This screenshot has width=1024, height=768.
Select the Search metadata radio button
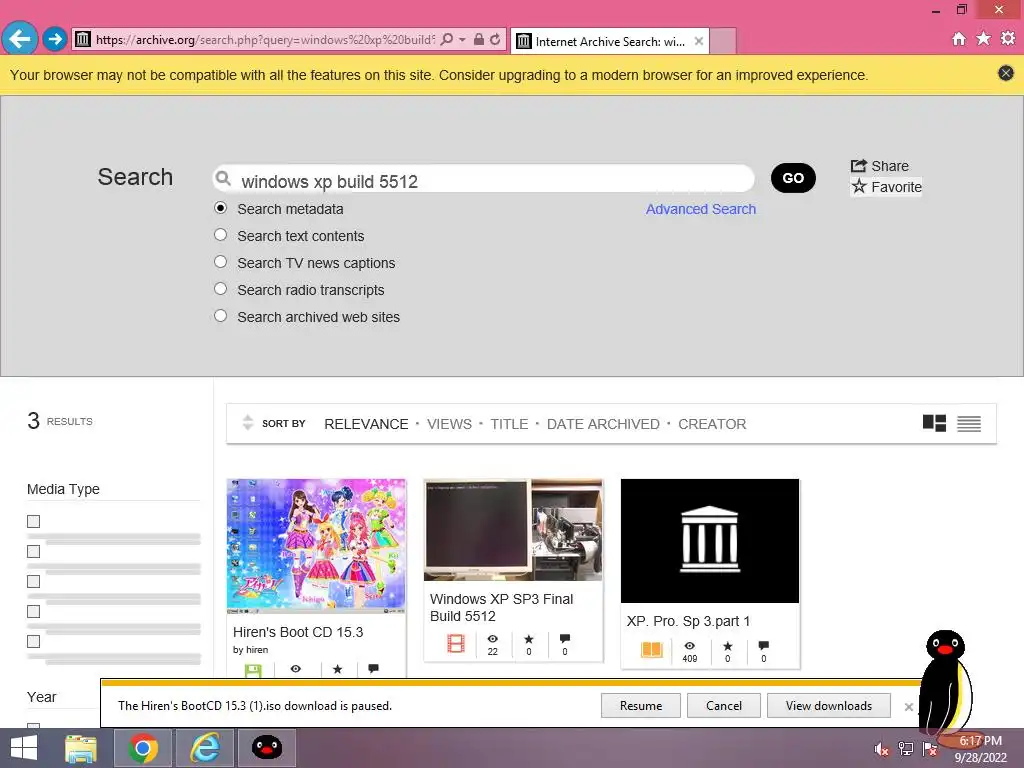221,208
